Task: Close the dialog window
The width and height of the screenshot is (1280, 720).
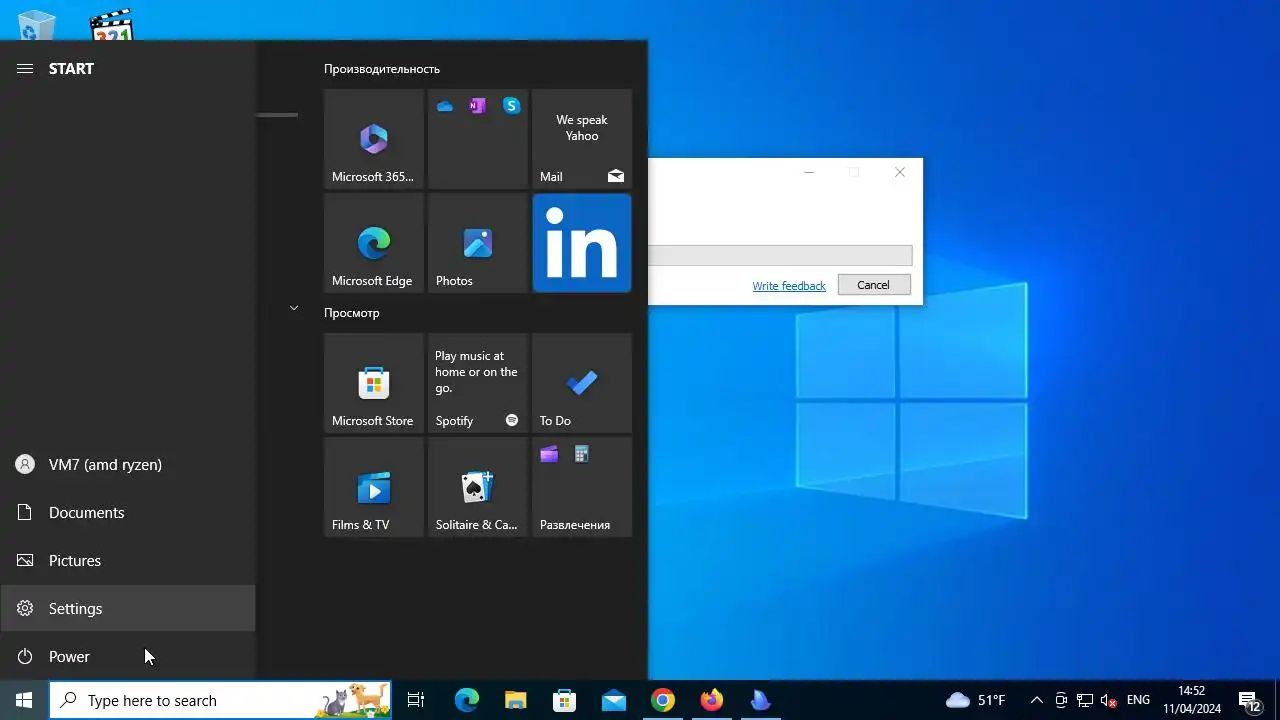Action: coord(900,172)
